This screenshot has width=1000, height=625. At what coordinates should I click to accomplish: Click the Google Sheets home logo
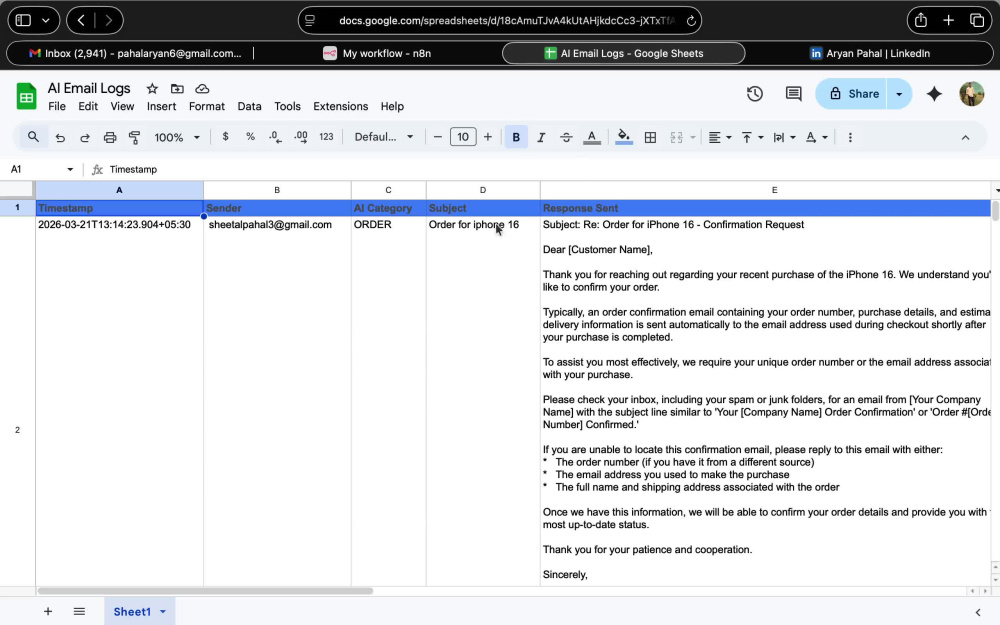26,96
